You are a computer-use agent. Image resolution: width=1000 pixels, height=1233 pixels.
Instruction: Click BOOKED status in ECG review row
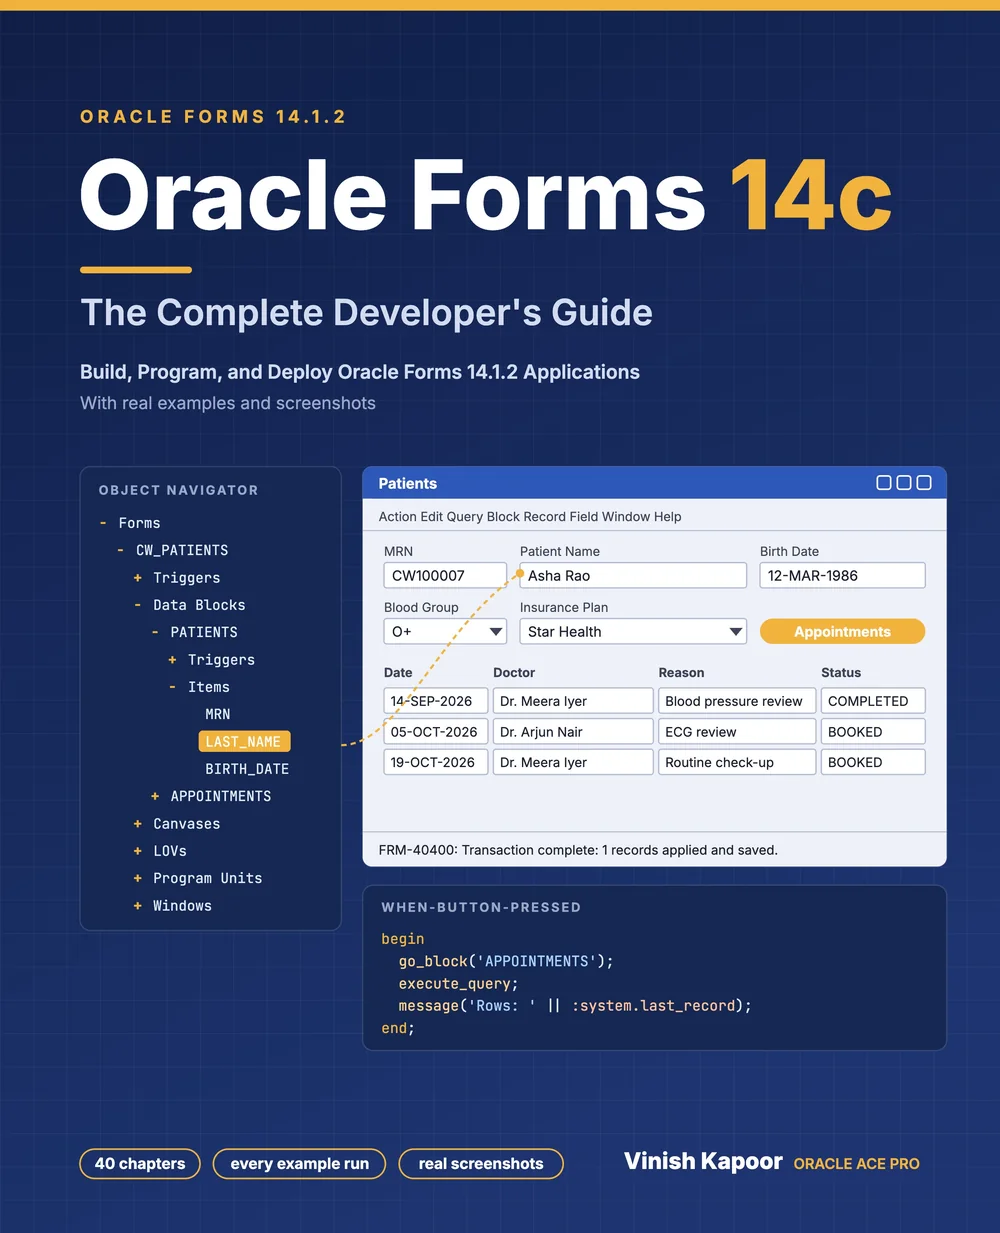pyautogui.click(x=873, y=732)
